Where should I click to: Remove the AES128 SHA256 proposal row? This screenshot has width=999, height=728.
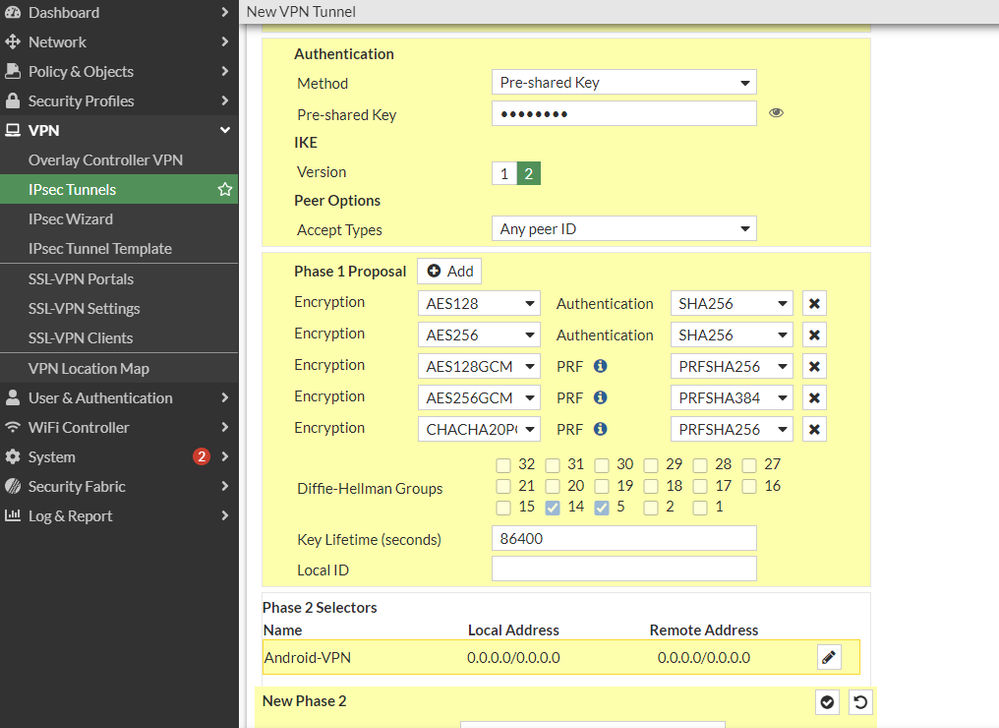pos(814,304)
